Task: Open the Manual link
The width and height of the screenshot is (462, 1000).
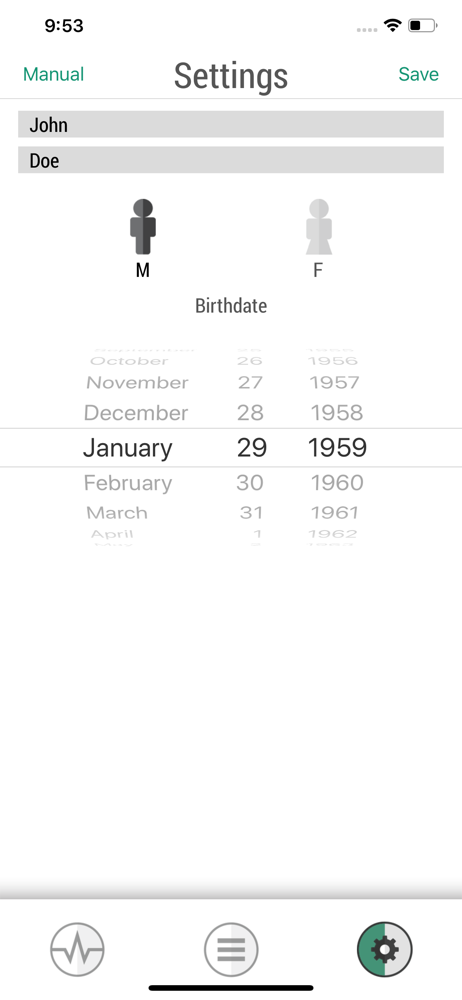Action: 54,75
